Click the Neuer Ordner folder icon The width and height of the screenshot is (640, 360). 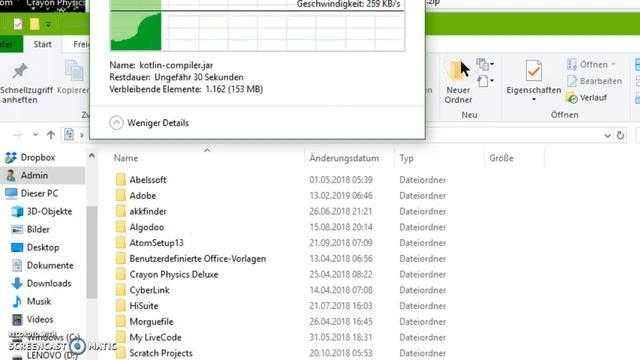coord(458,70)
